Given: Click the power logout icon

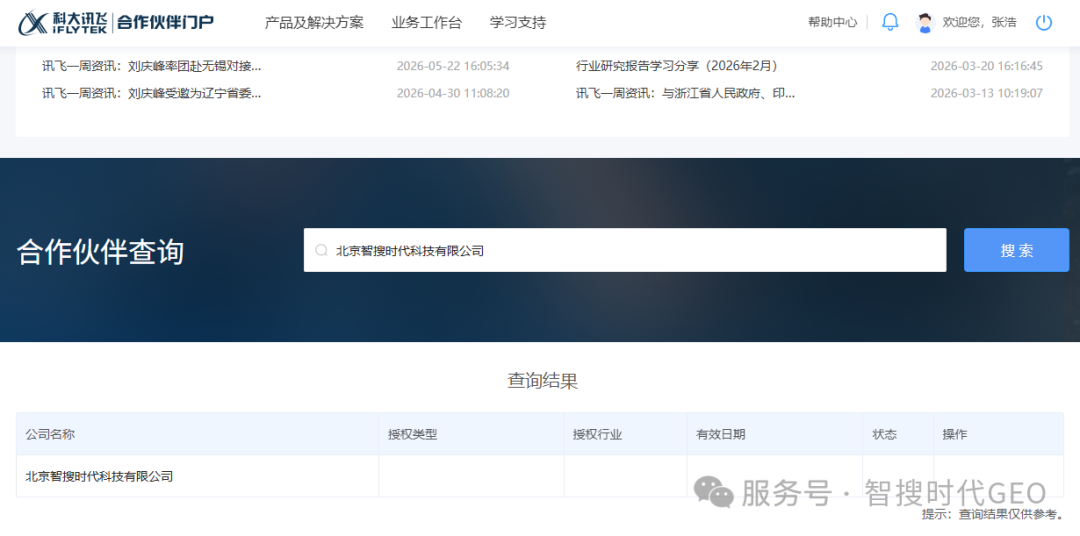Looking at the screenshot, I should (x=1043, y=23).
